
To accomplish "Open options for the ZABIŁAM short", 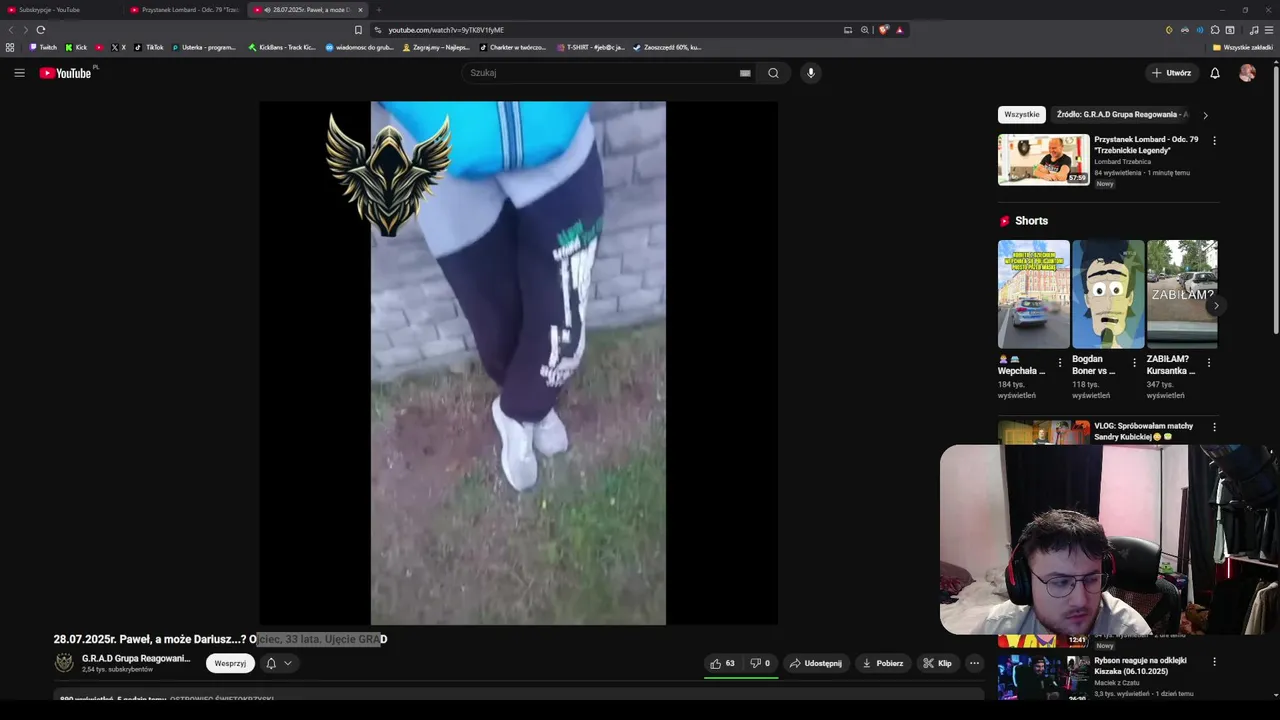I will click(x=1209, y=363).
